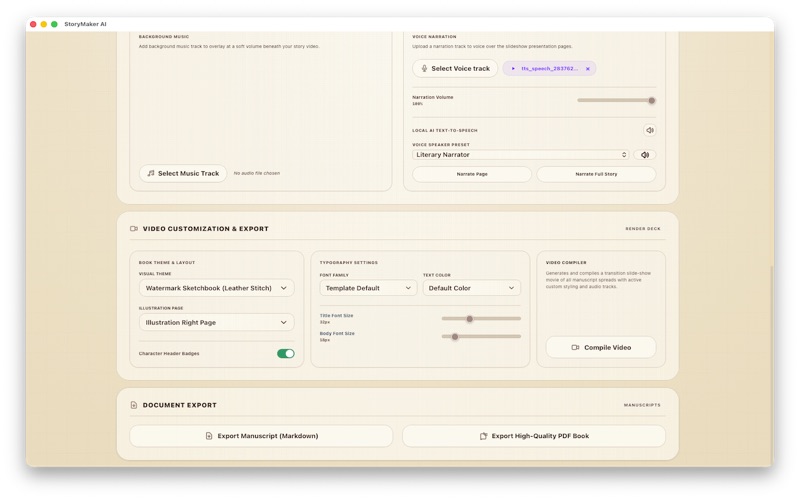Click the TYPOGRAPHY SETTINGS label

(x=348, y=263)
